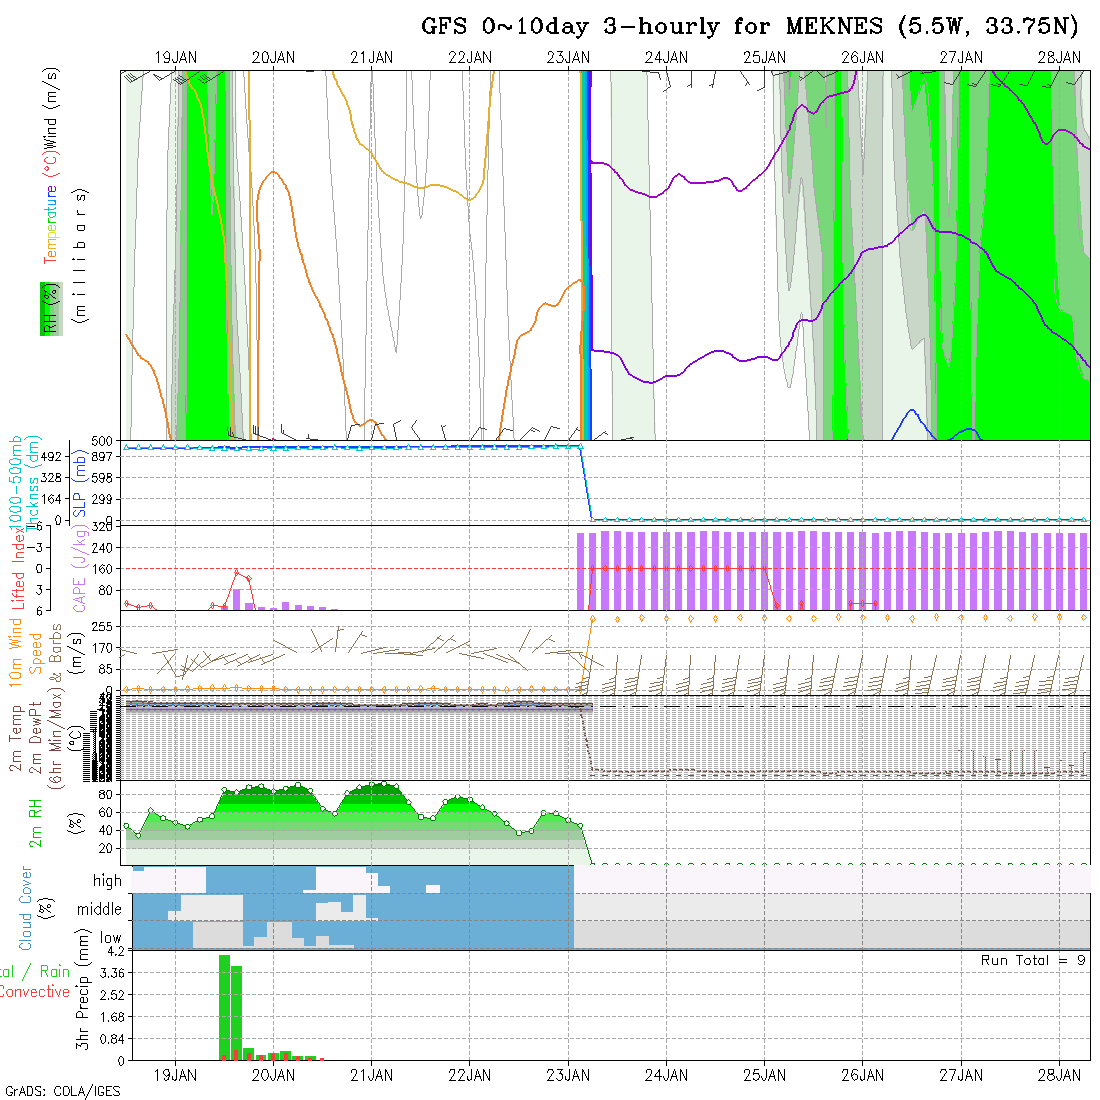
Task: Click the red Lifted Index peak near 19JAN
Action: [236, 572]
